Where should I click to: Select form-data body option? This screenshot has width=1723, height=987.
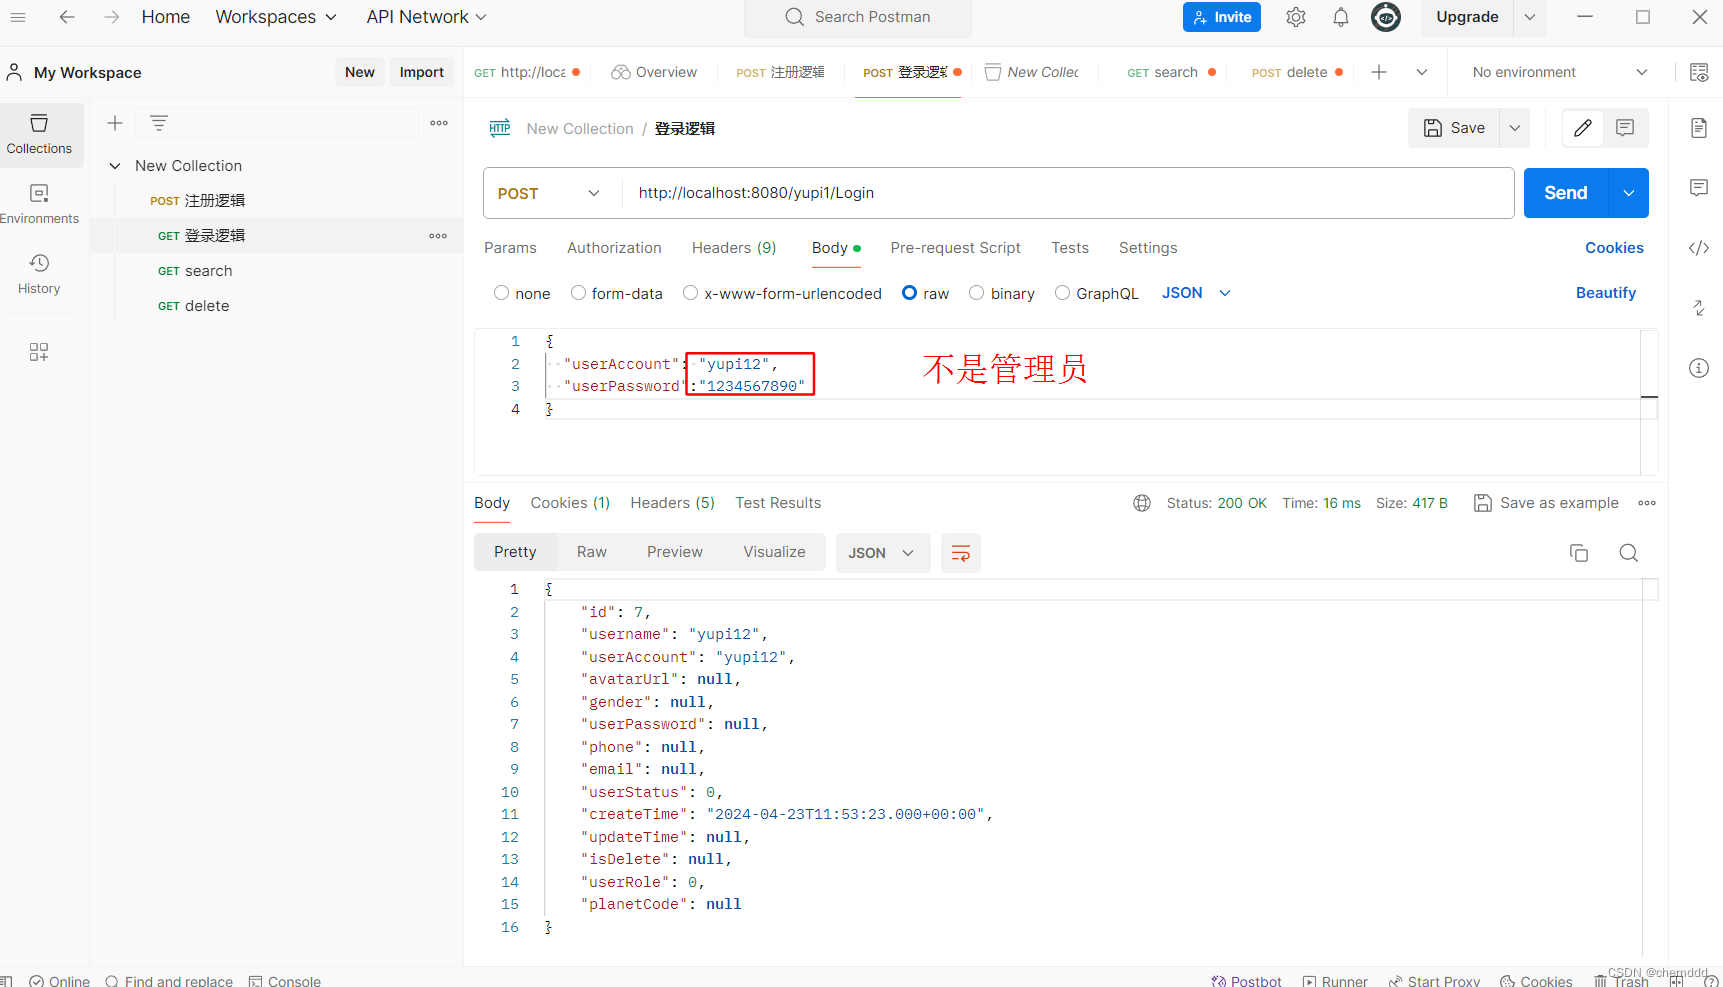(578, 293)
